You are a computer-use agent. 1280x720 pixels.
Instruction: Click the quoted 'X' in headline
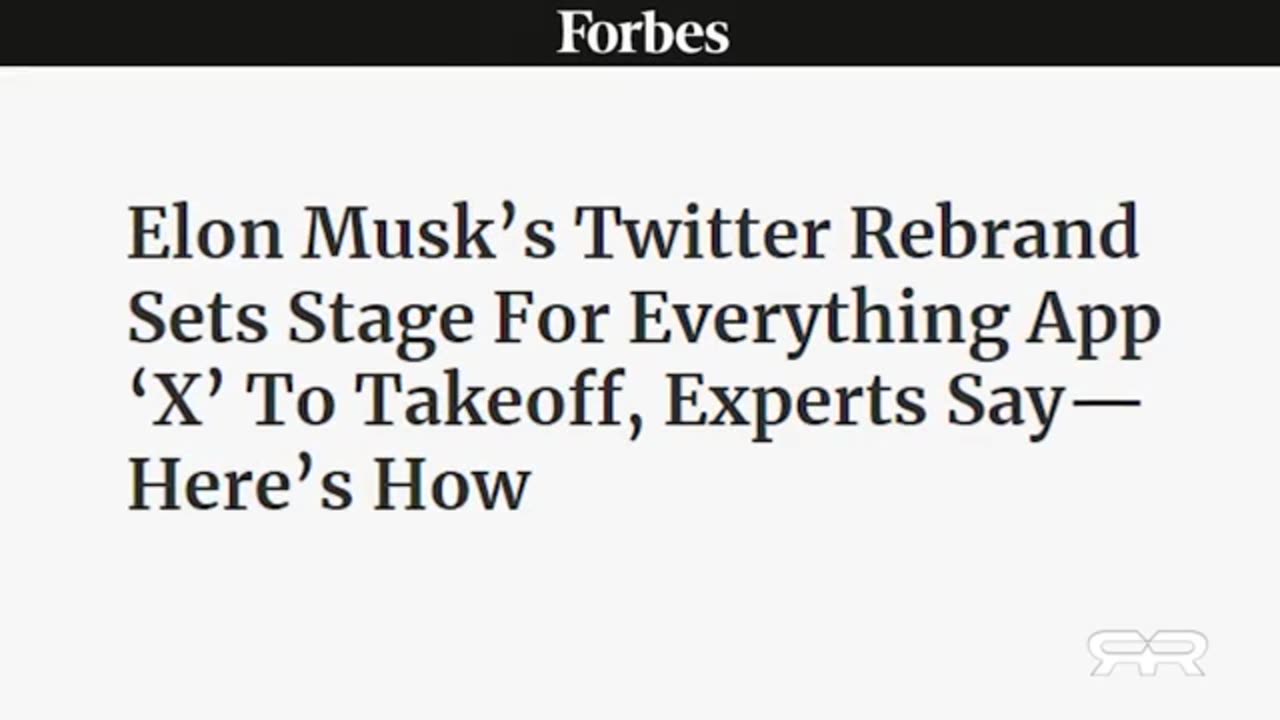178,400
